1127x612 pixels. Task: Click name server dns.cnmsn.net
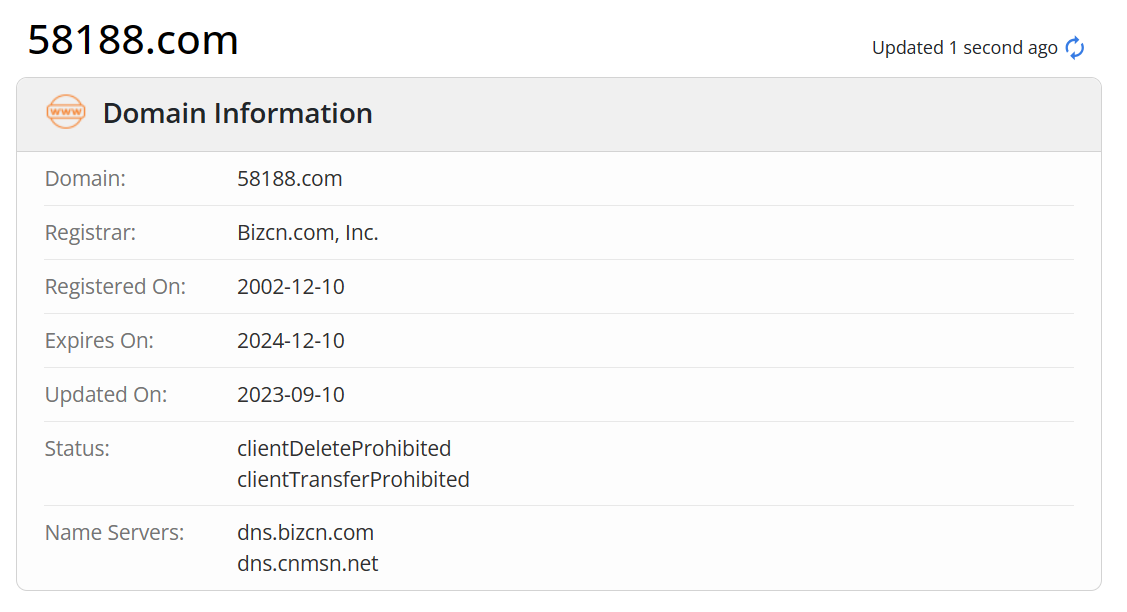308,563
